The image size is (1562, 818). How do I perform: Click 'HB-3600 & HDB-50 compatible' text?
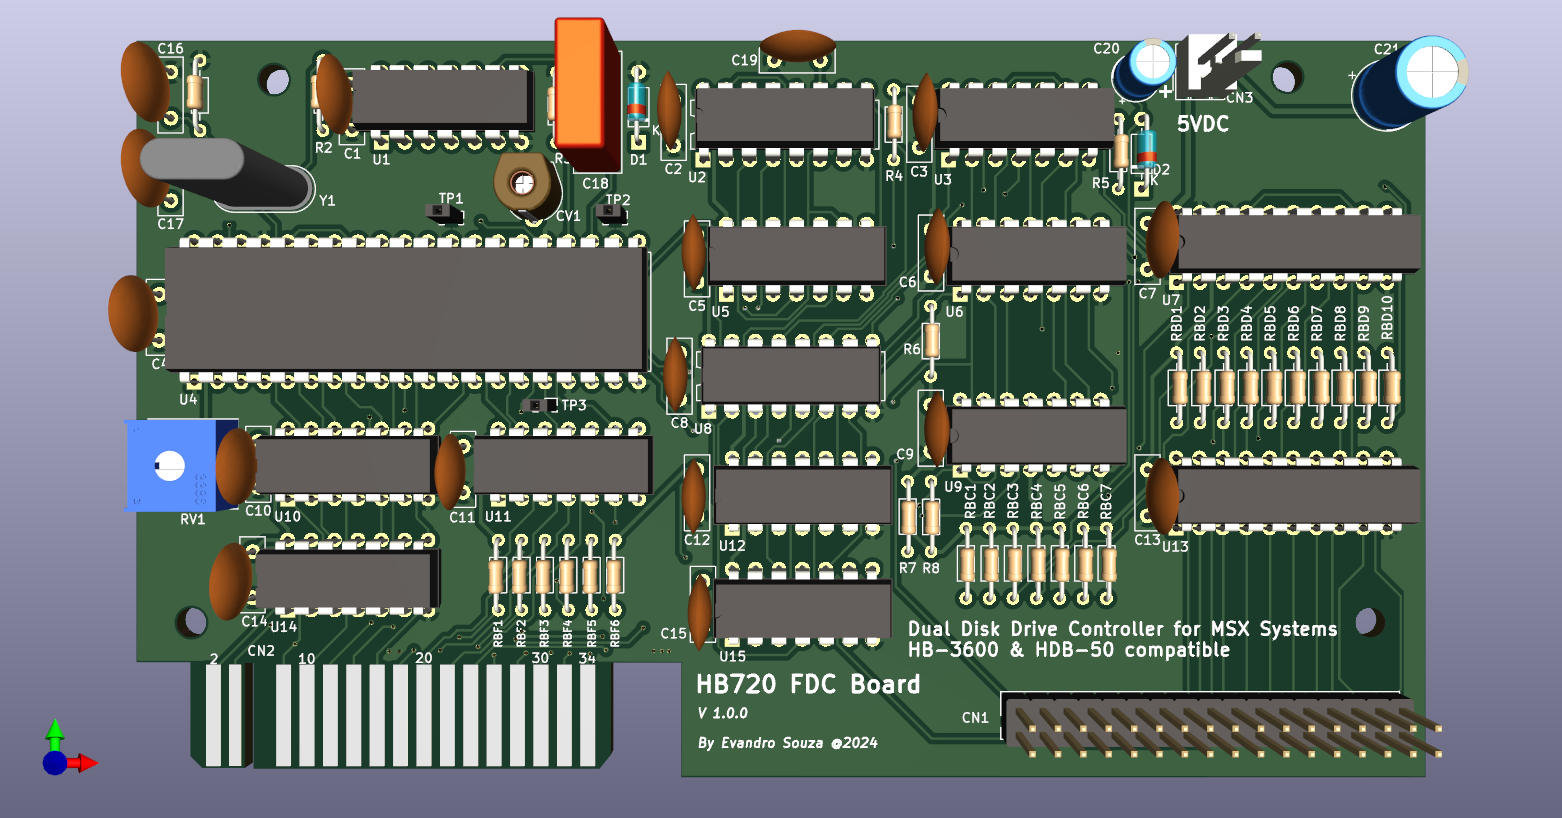click(x=1069, y=650)
